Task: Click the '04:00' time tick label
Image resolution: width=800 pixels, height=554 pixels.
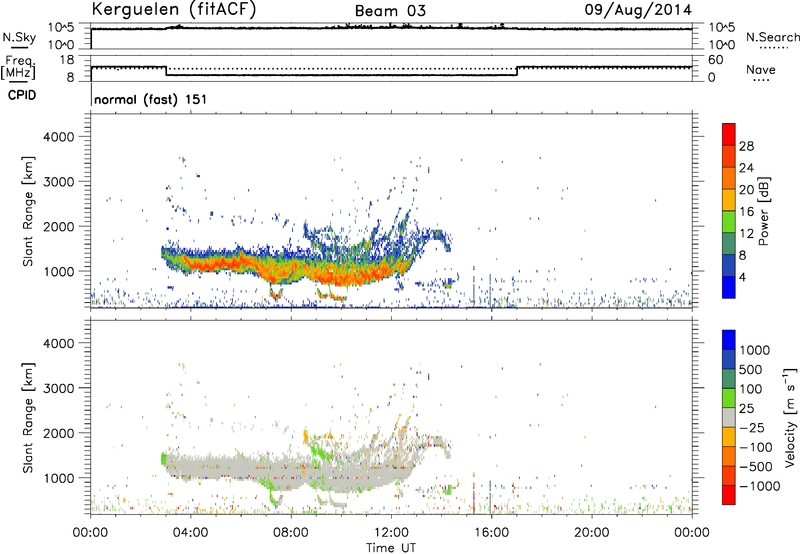Action: pyautogui.click(x=190, y=533)
